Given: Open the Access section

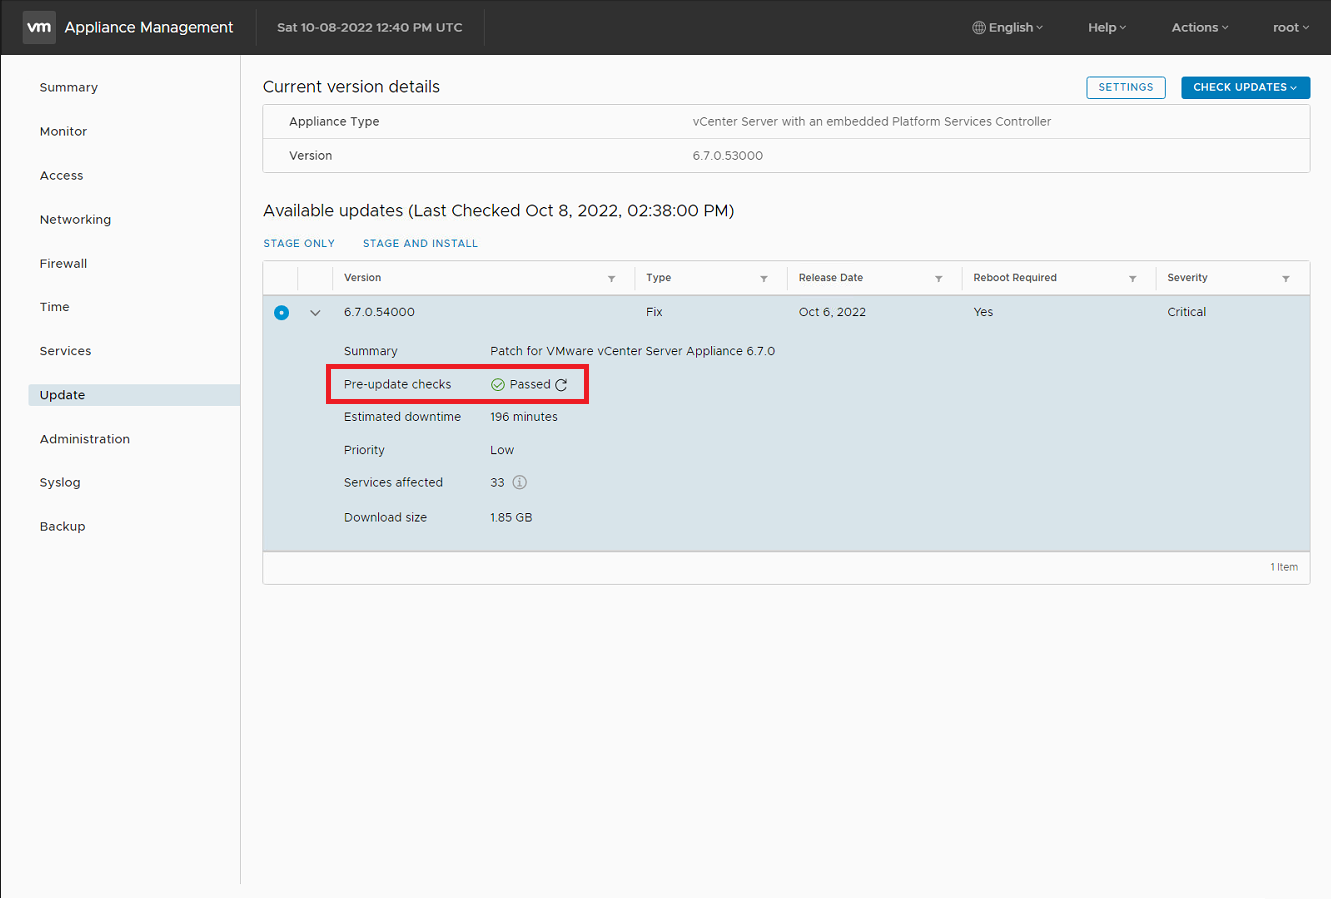Looking at the screenshot, I should tap(62, 176).
